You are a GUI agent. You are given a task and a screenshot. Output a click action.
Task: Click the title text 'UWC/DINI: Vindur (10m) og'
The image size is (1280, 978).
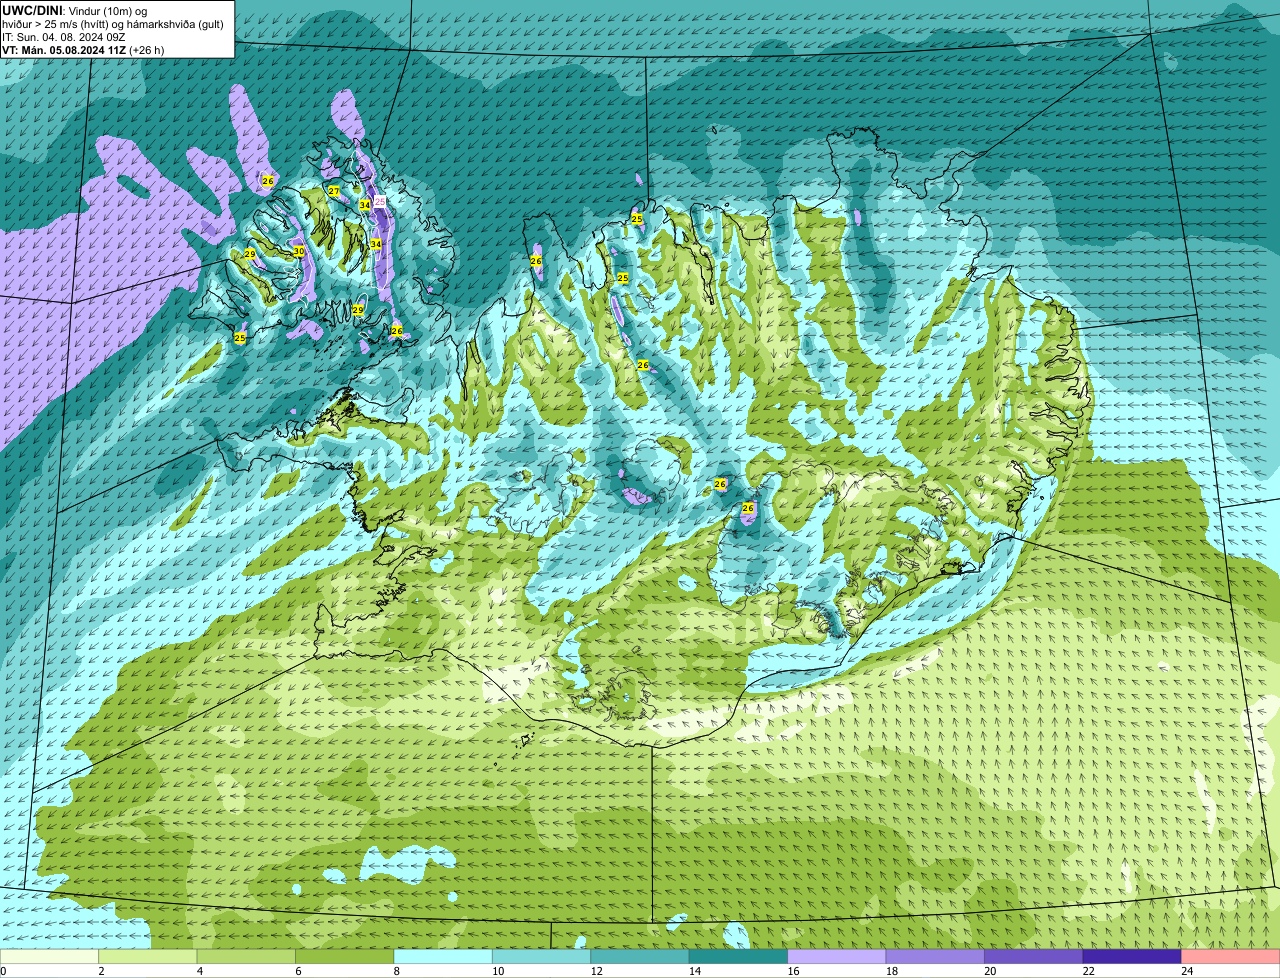(x=75, y=11)
